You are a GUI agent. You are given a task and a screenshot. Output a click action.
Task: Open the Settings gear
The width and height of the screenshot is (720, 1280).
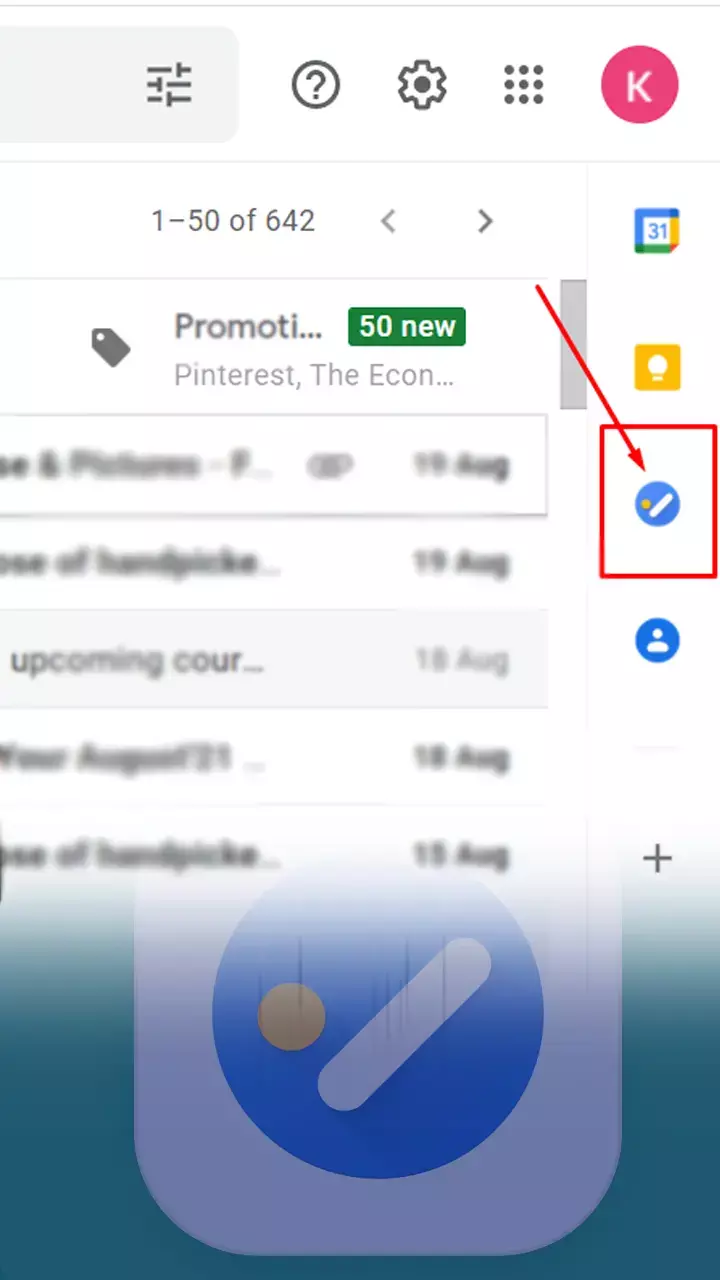(x=422, y=85)
